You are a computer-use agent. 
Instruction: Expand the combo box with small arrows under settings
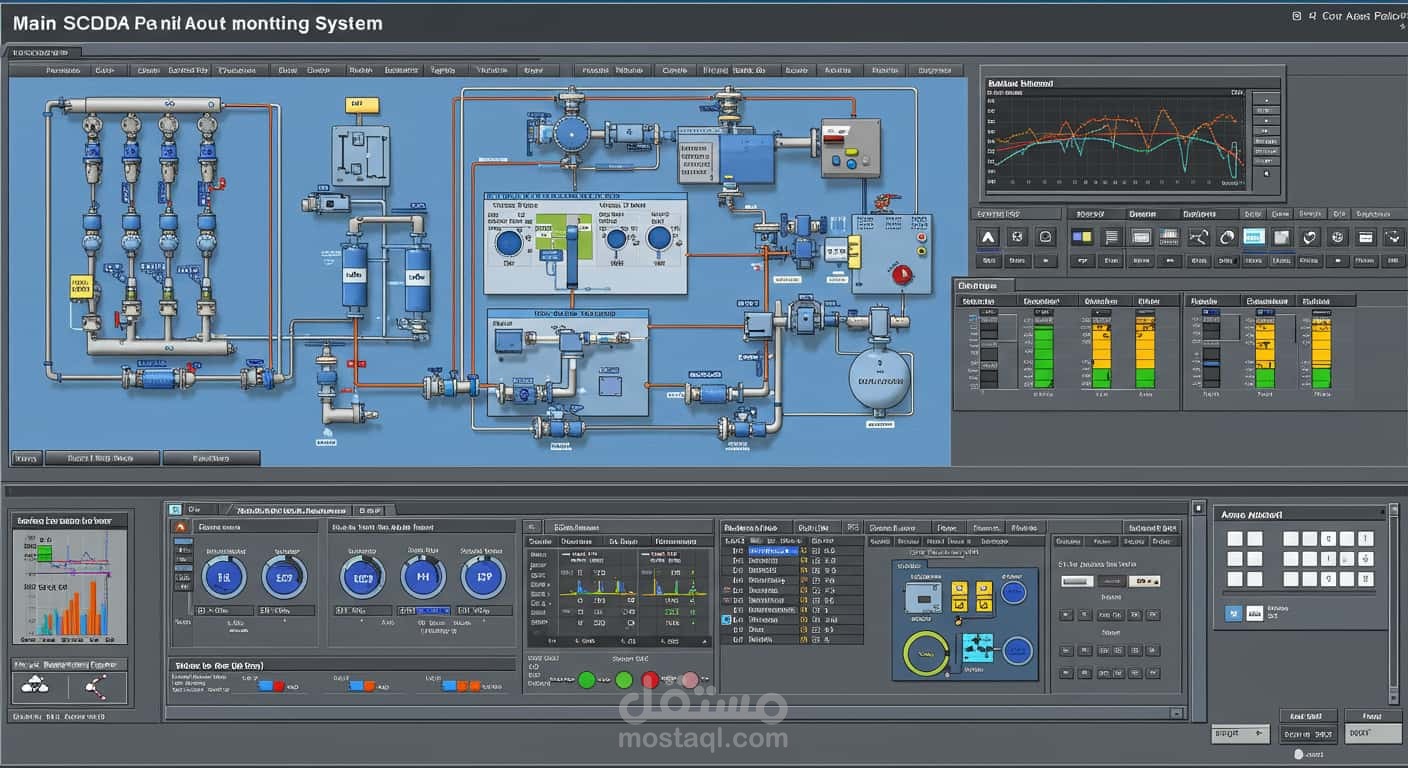point(1143,581)
